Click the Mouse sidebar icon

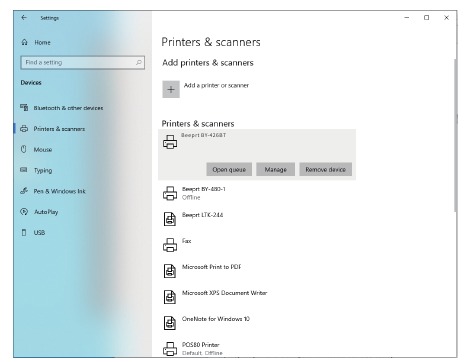24,149
